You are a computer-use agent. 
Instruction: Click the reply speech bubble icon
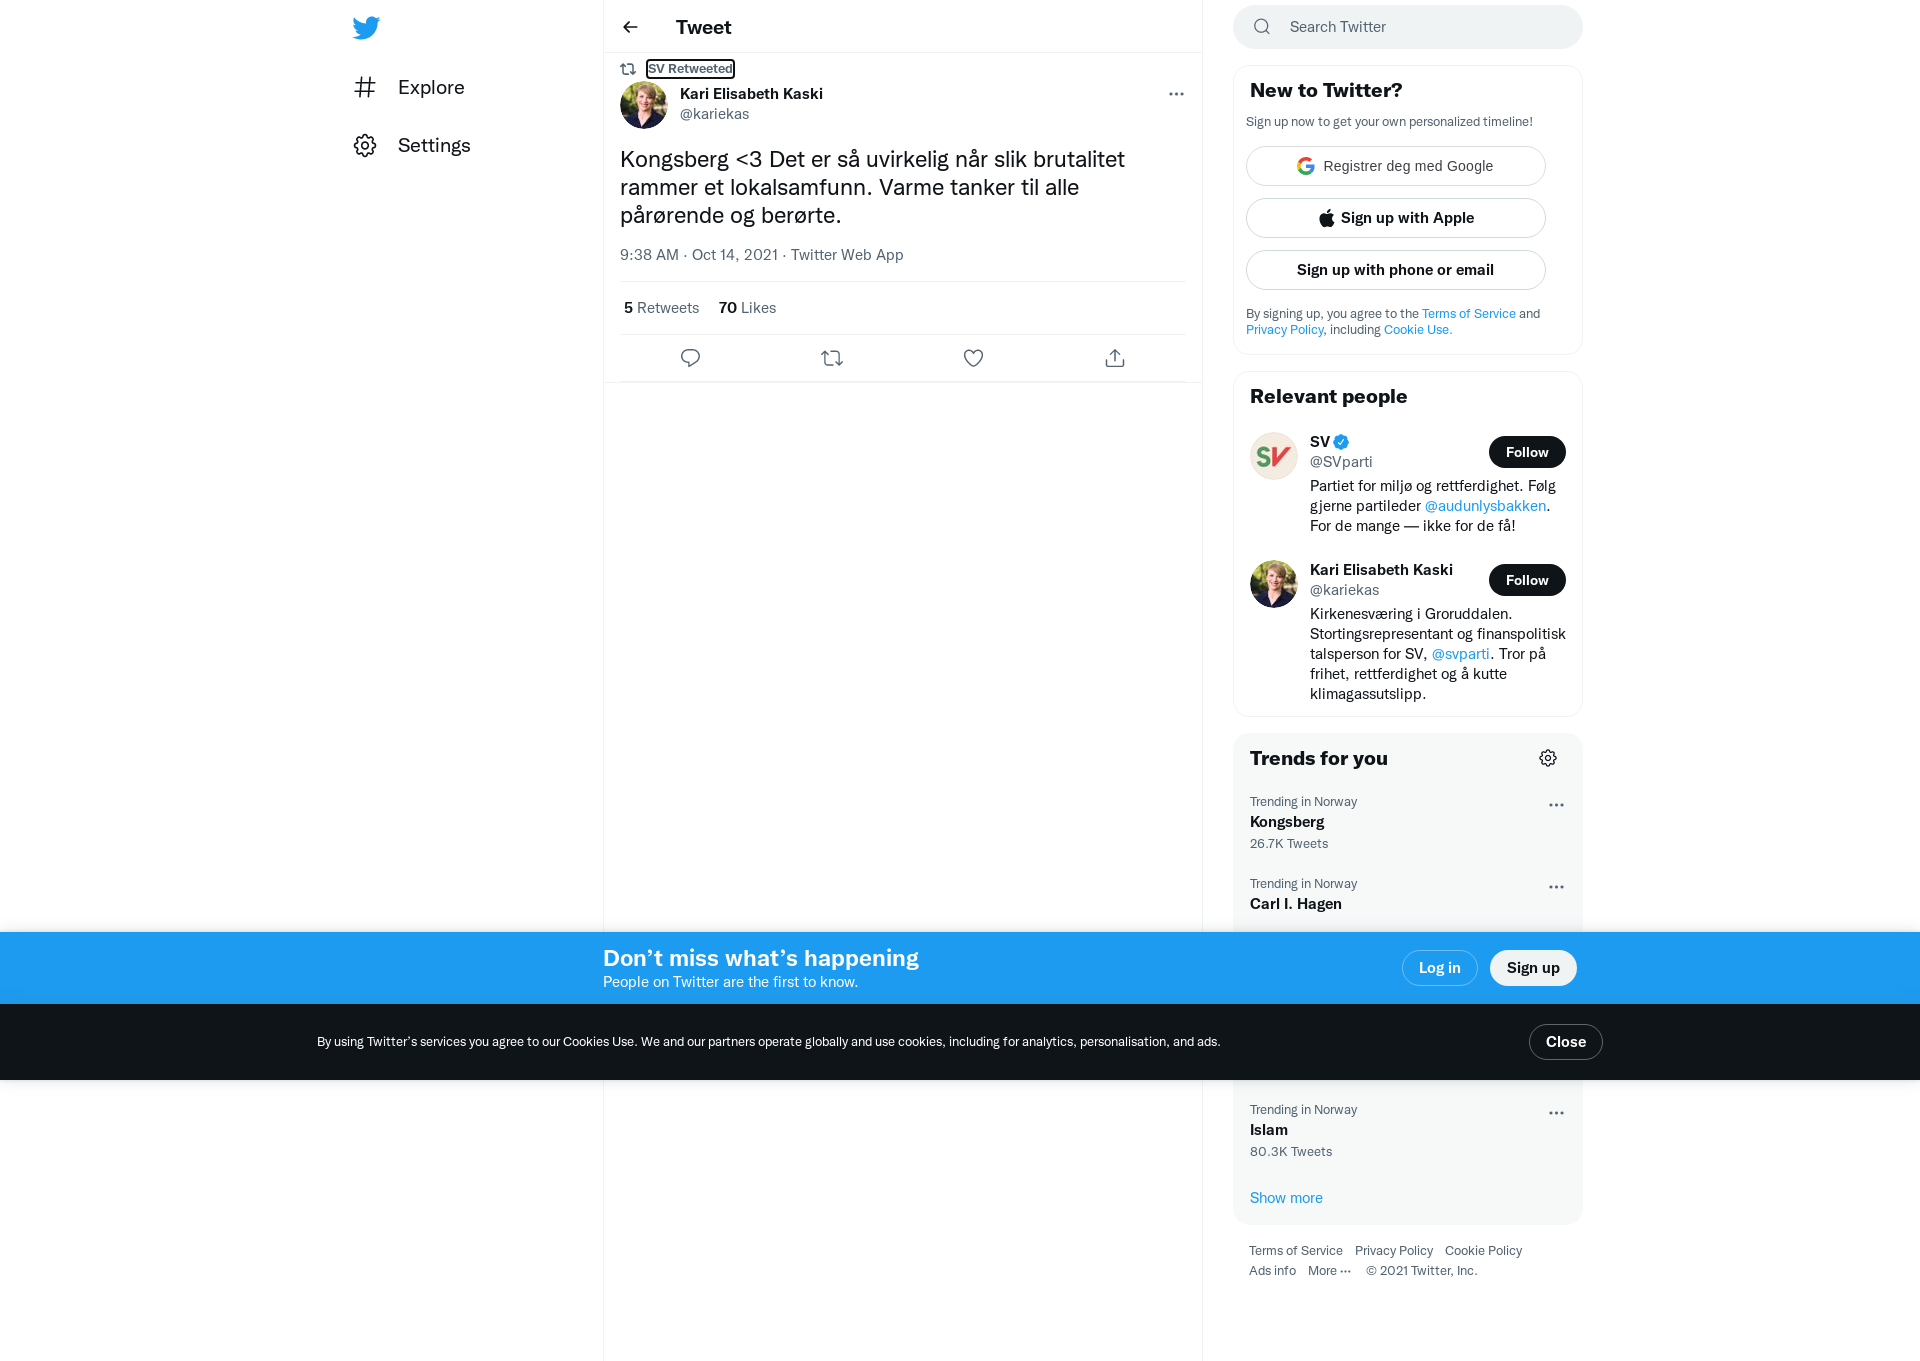[x=690, y=358]
